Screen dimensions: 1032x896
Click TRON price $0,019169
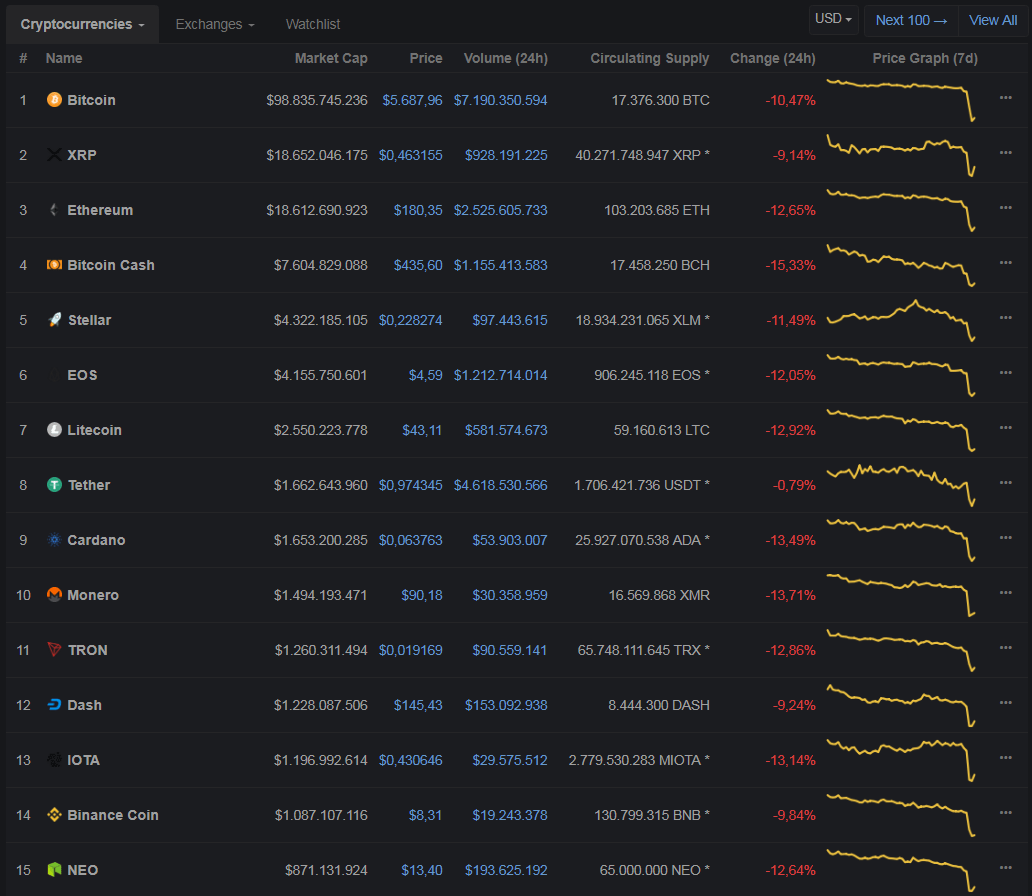tap(411, 650)
